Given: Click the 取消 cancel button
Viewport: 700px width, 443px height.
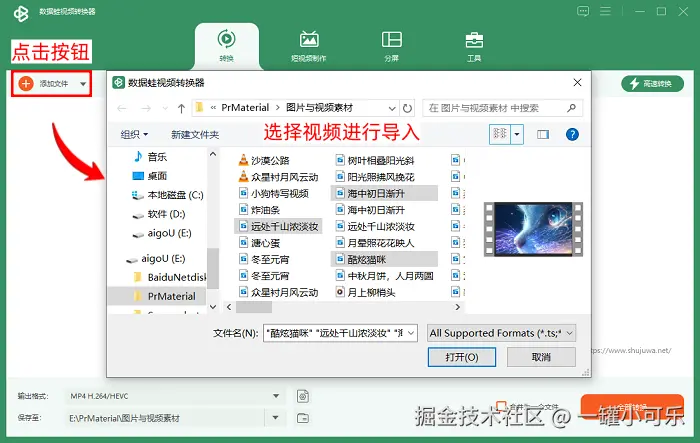Looking at the screenshot, I should tap(541, 357).
